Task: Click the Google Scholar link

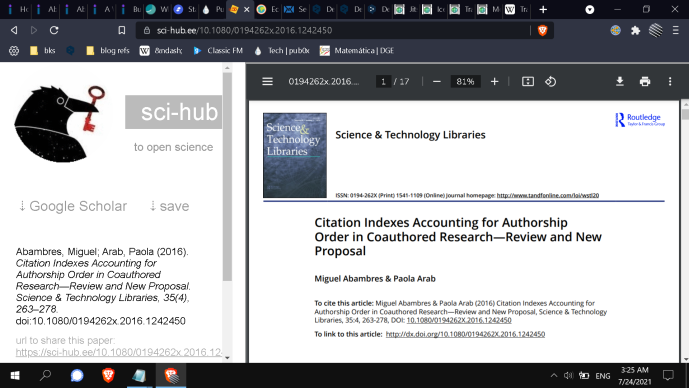Action: click(x=73, y=206)
